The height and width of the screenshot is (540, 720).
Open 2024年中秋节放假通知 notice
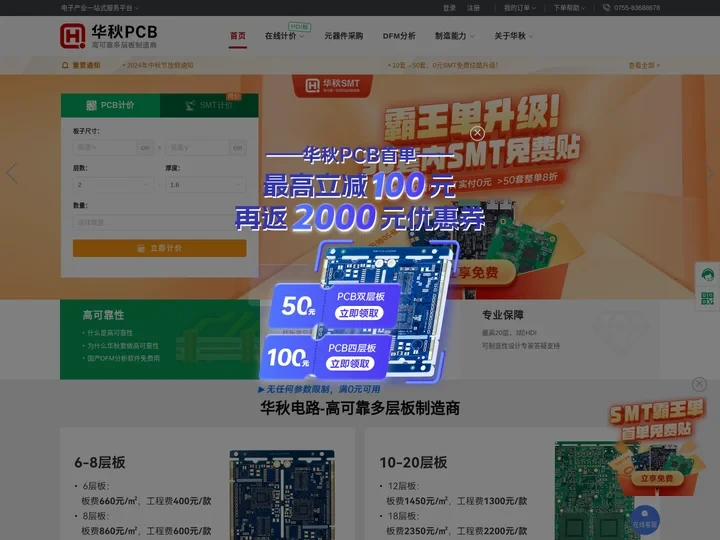(x=158, y=65)
